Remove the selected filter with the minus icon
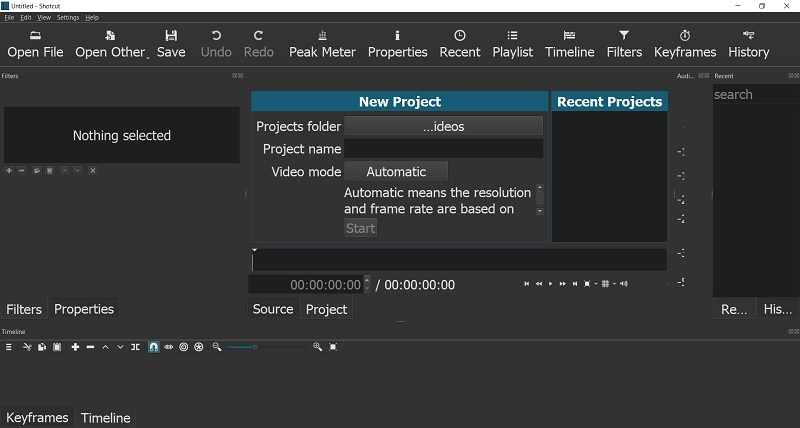The height and width of the screenshot is (428, 800). (21, 170)
